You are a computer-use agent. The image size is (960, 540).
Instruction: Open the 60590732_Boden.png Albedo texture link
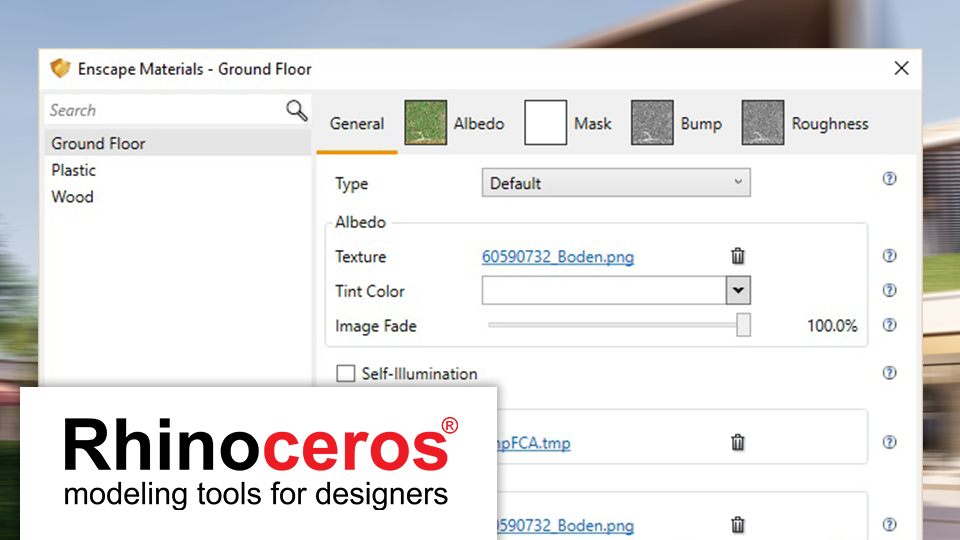(557, 257)
